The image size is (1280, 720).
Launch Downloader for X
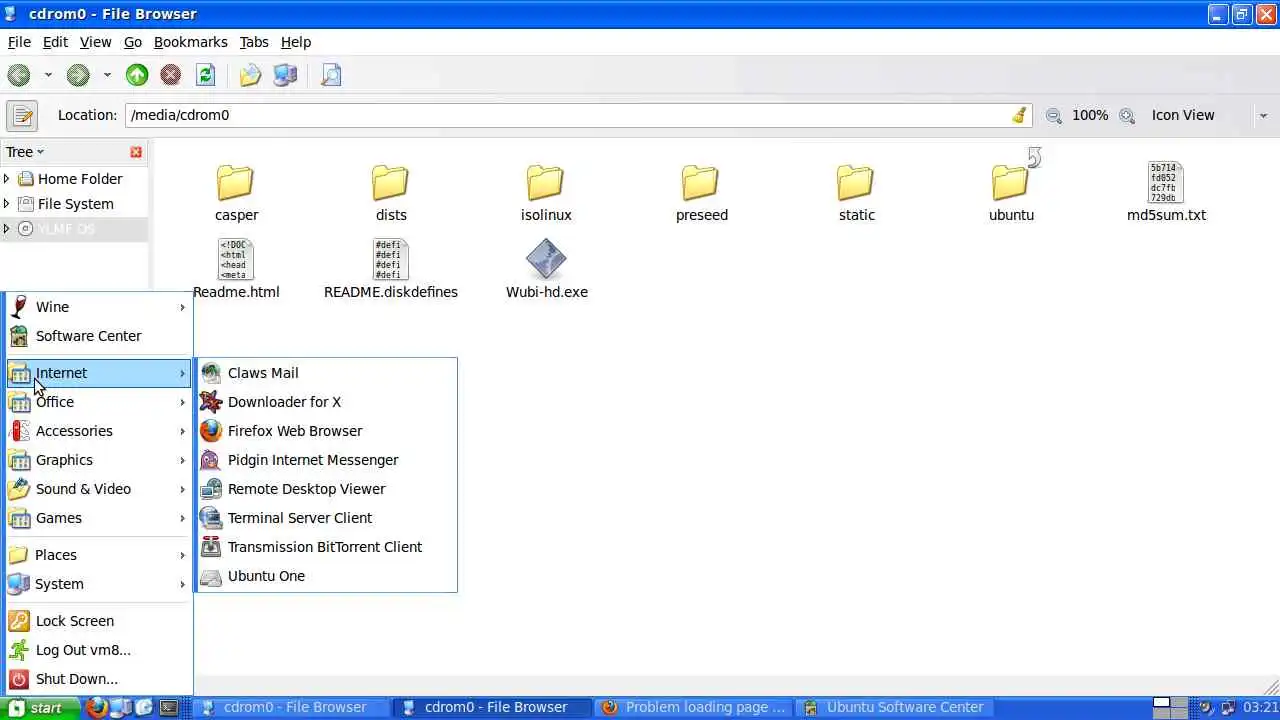(x=326, y=402)
